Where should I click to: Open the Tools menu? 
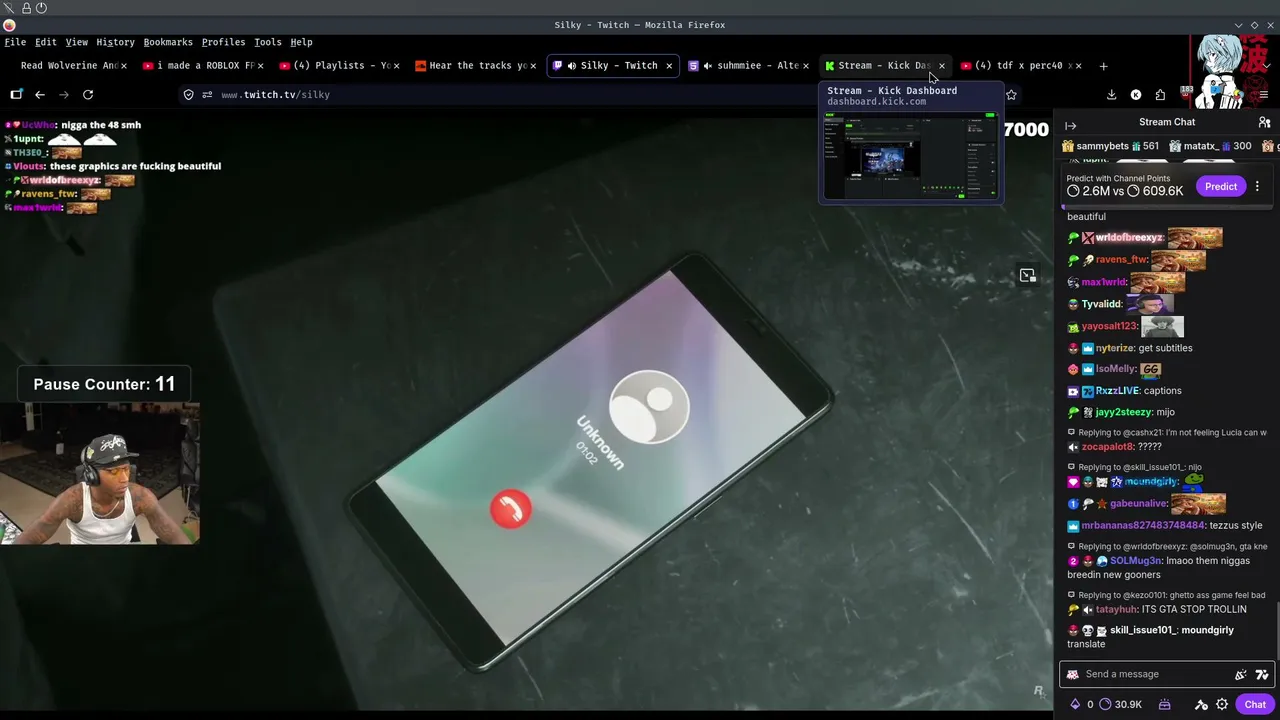[268, 42]
